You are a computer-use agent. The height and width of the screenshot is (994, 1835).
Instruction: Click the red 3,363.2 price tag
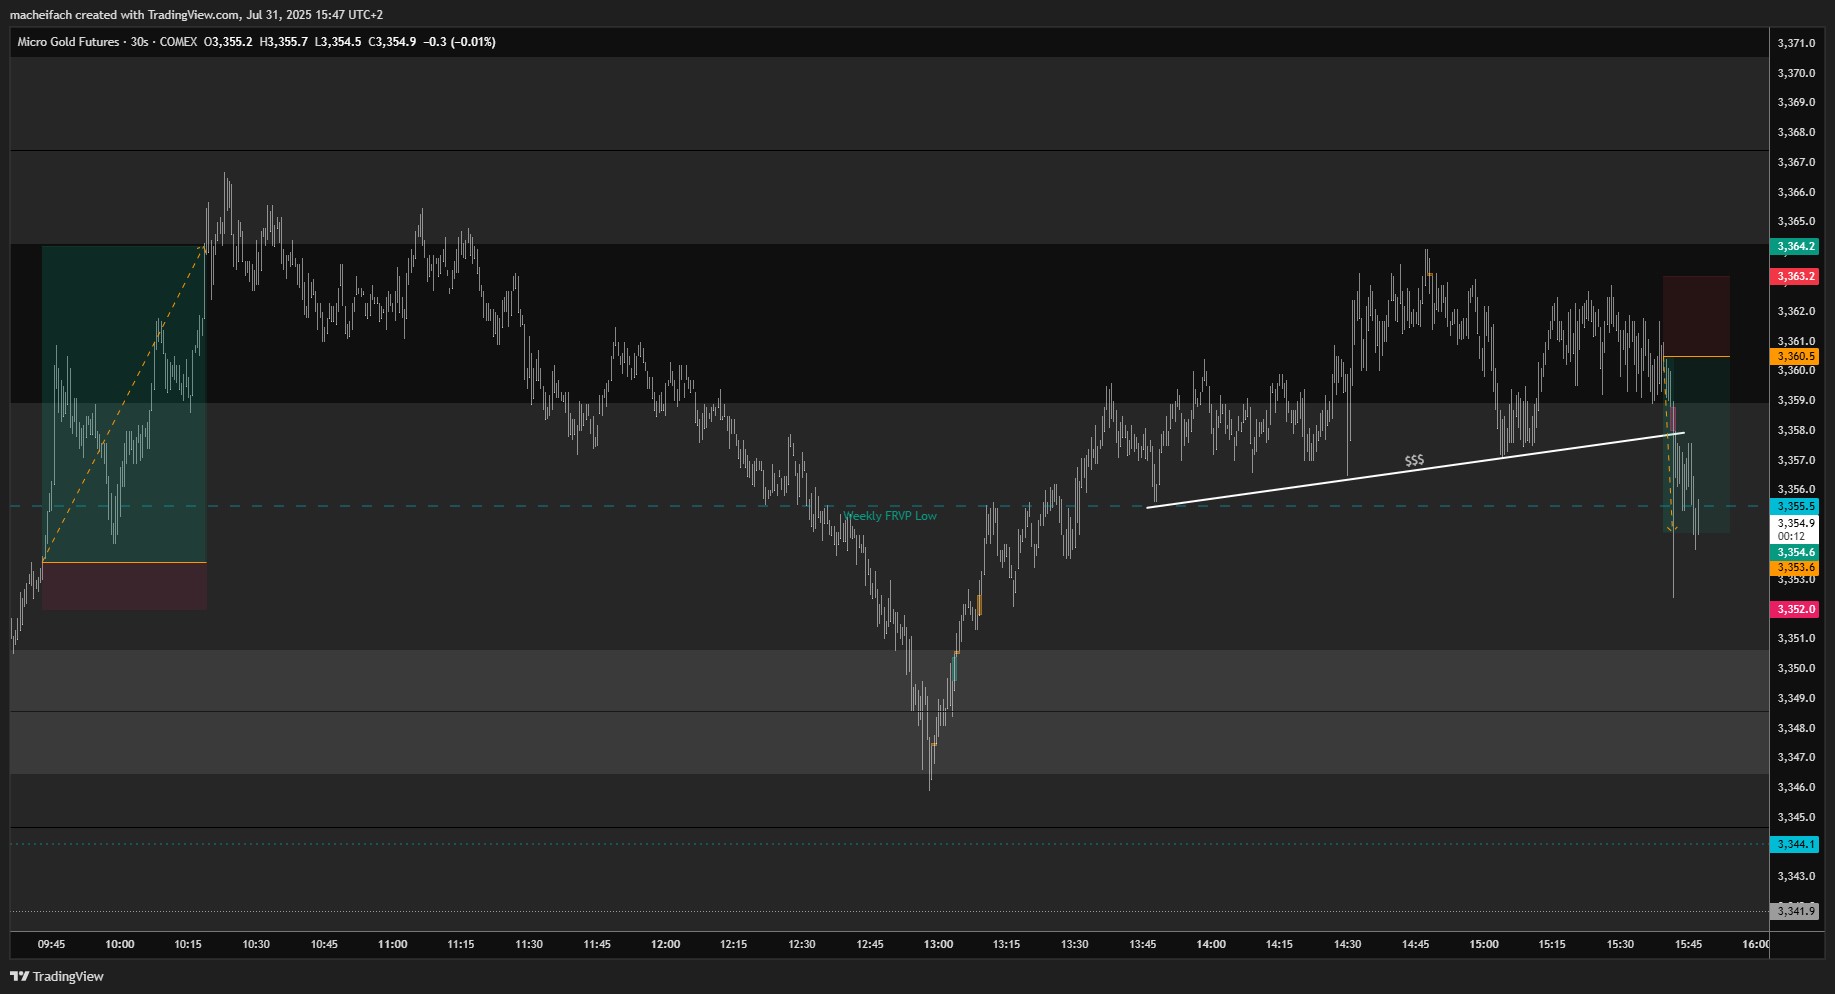tap(1795, 276)
